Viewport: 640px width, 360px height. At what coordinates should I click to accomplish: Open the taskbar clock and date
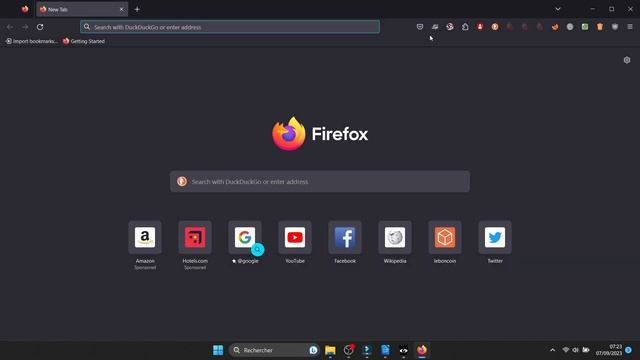609,350
